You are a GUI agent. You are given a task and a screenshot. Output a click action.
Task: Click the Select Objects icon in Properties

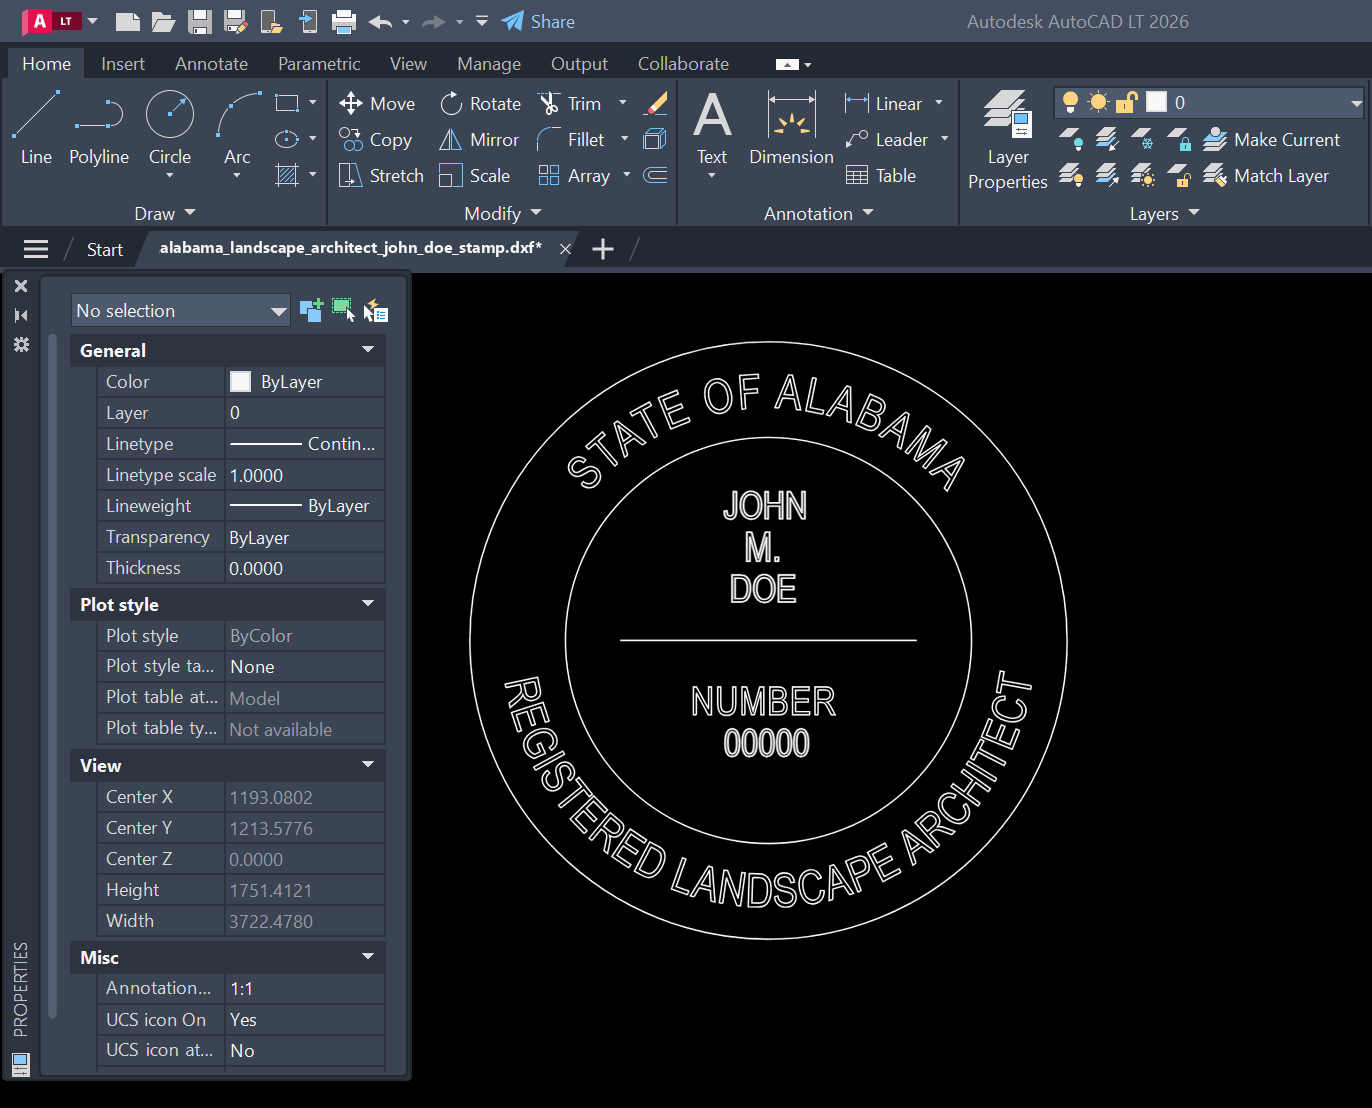click(x=343, y=310)
